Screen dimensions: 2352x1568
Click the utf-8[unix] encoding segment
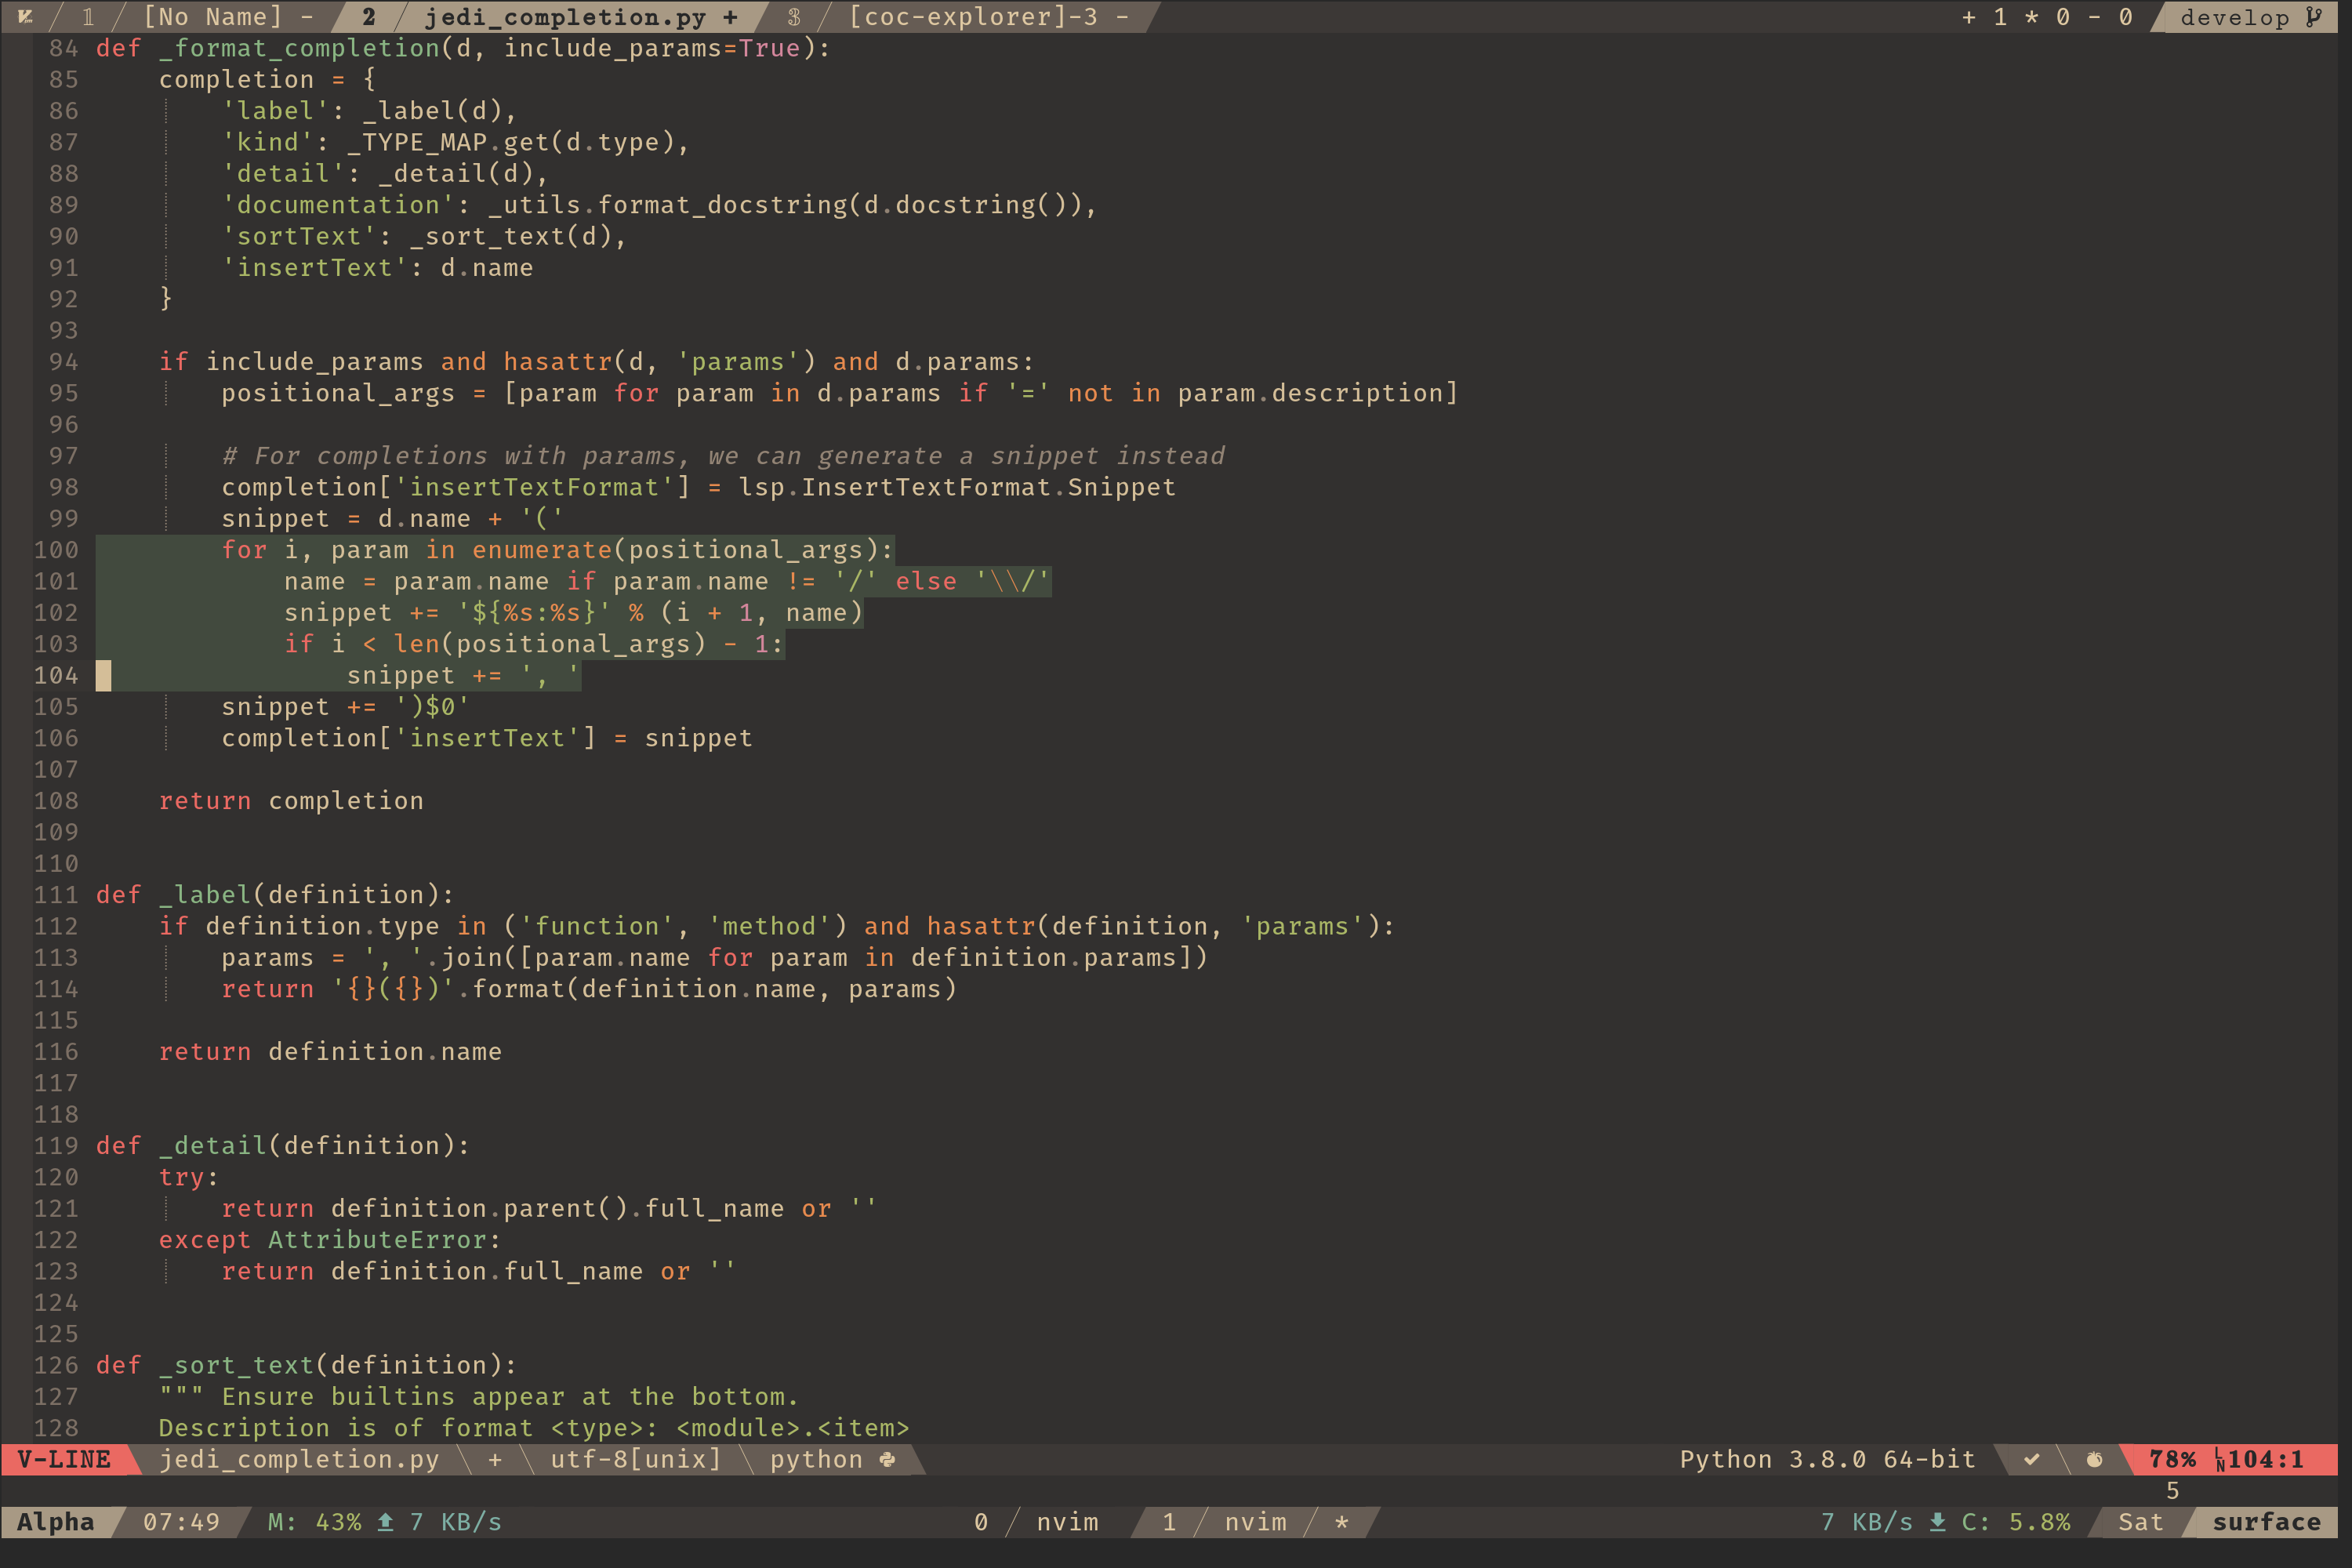[635, 1459]
